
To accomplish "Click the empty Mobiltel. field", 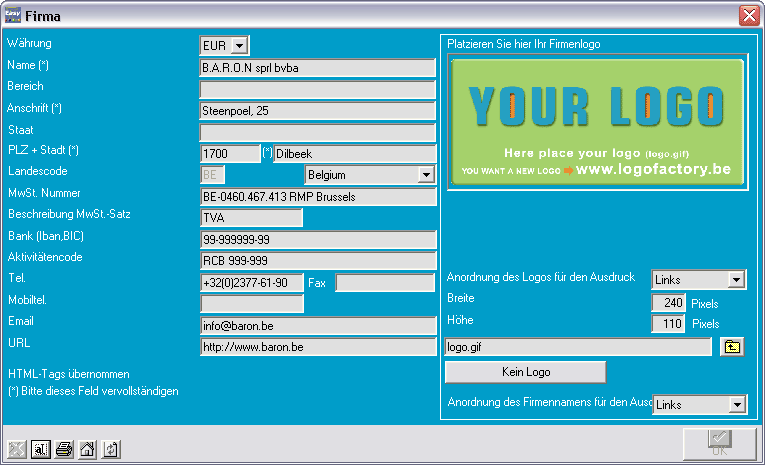I will click(x=252, y=303).
